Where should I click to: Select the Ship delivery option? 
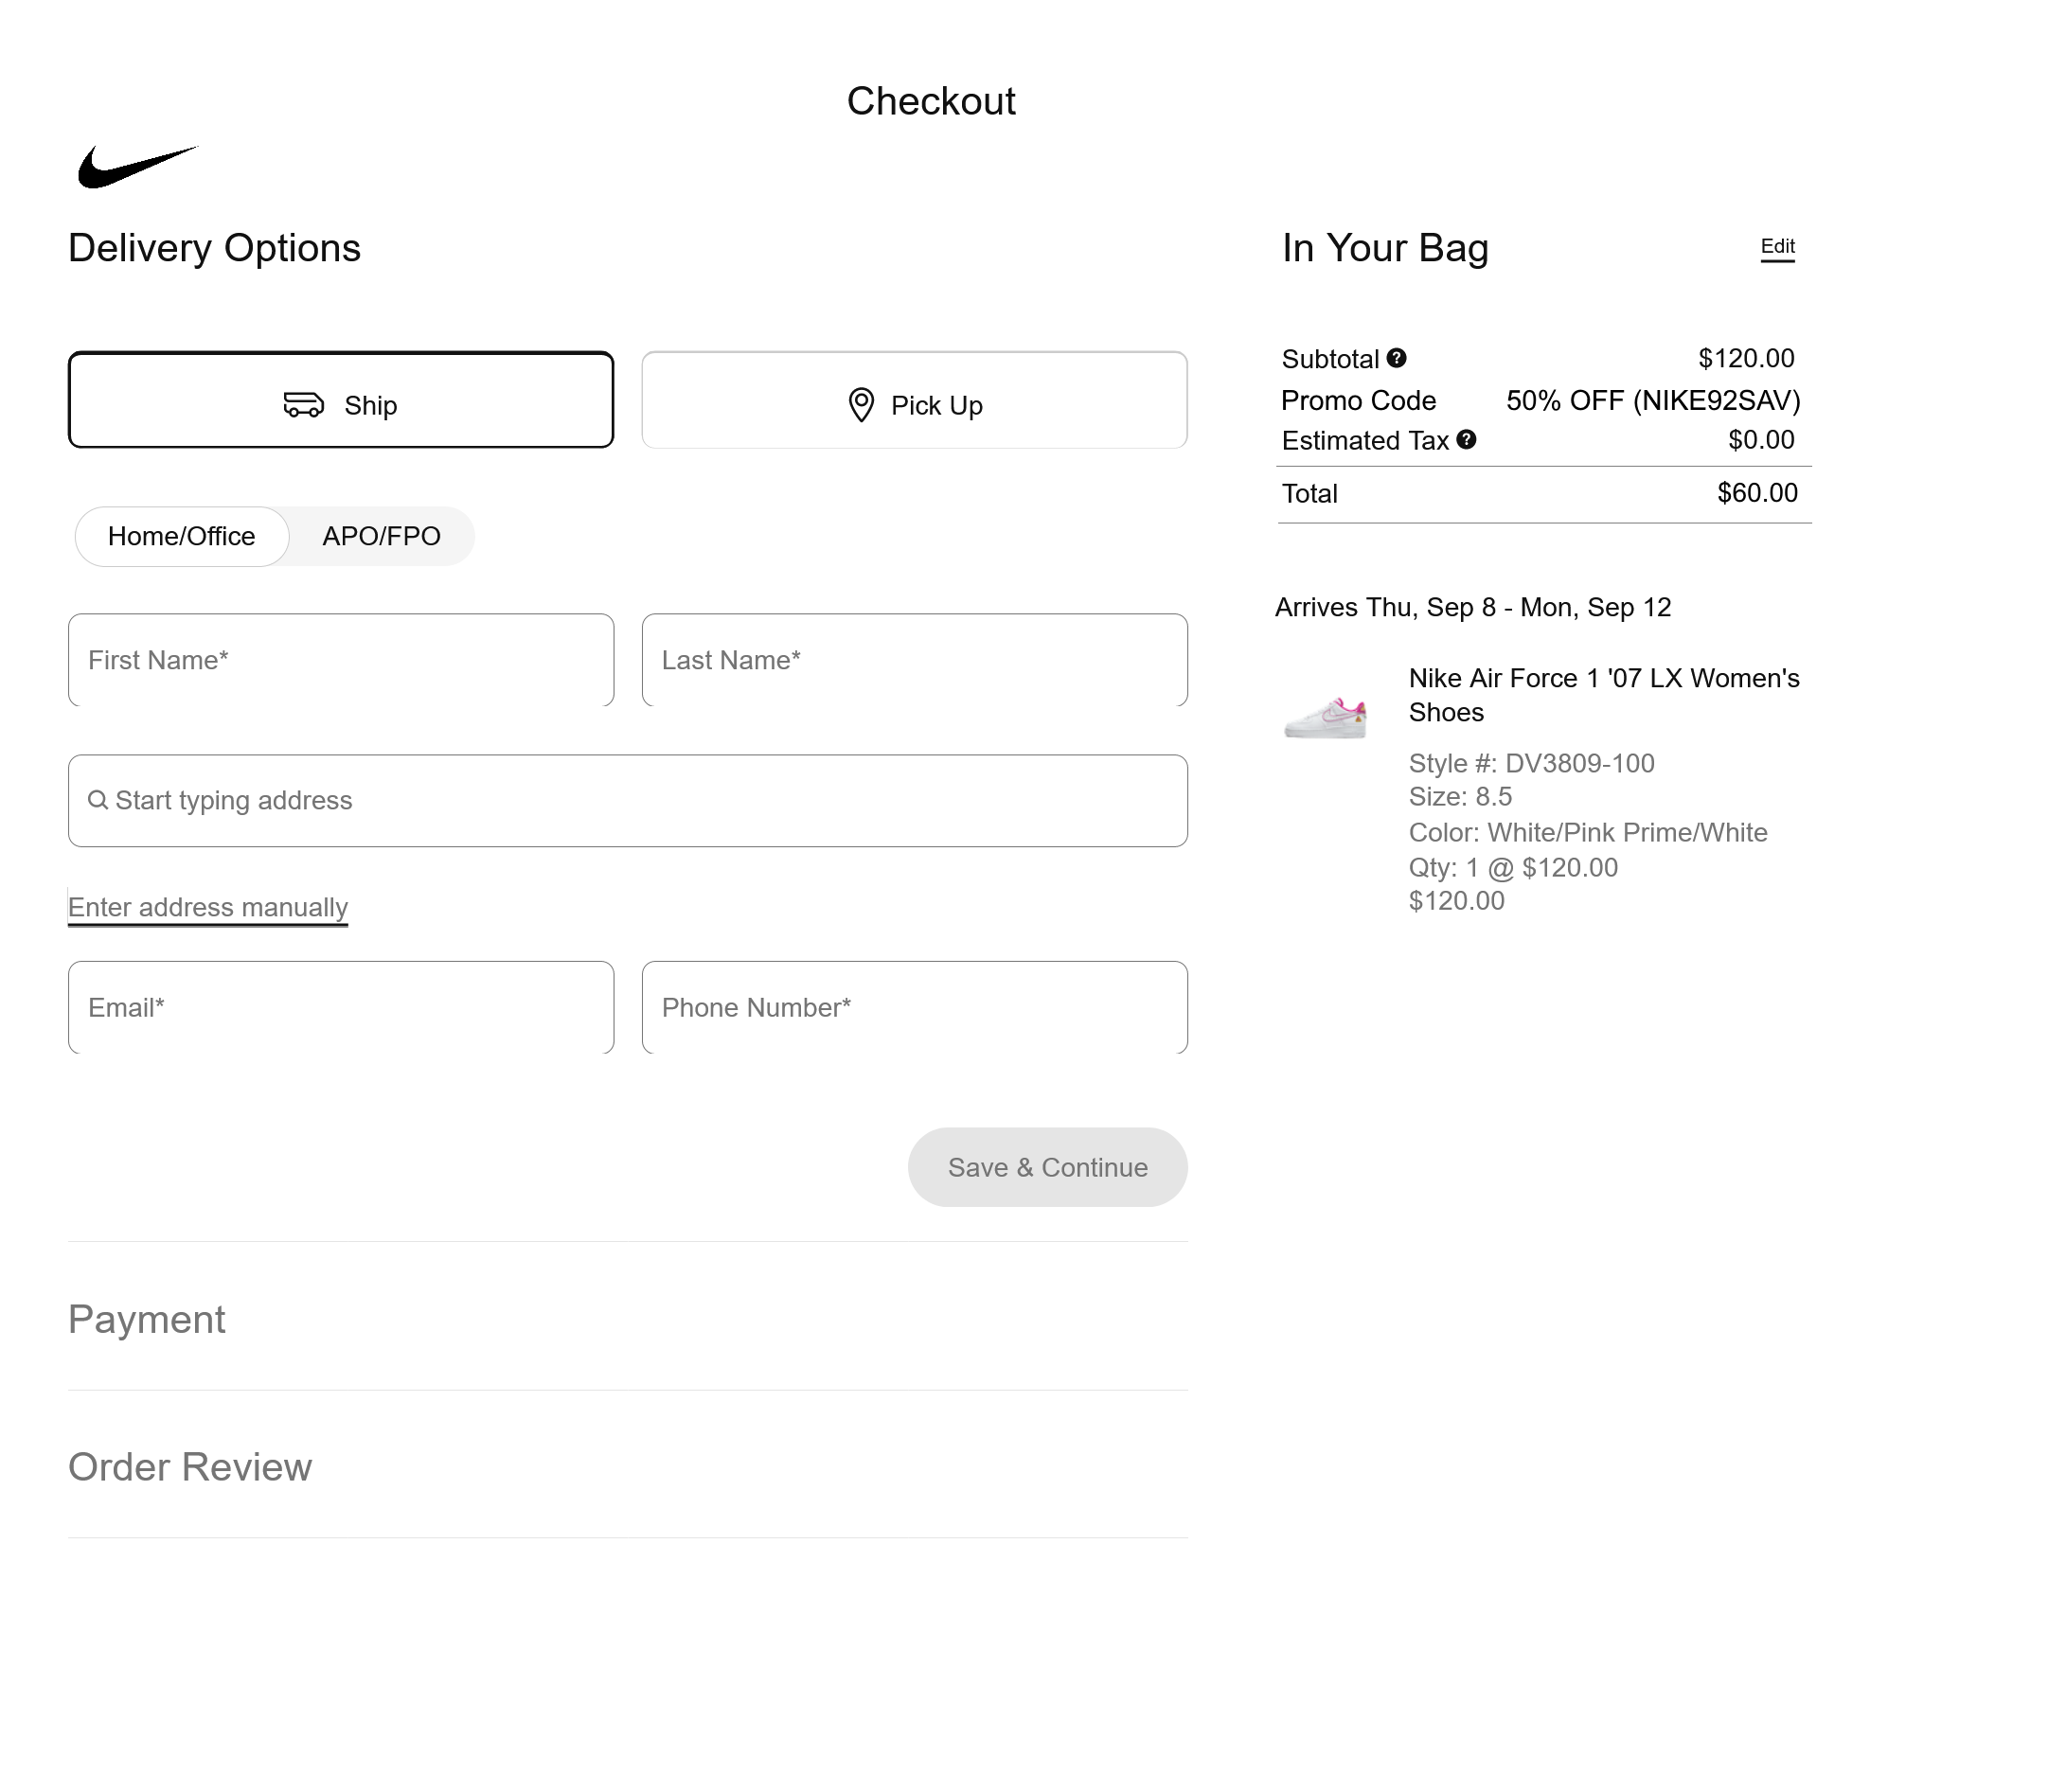tap(340, 400)
